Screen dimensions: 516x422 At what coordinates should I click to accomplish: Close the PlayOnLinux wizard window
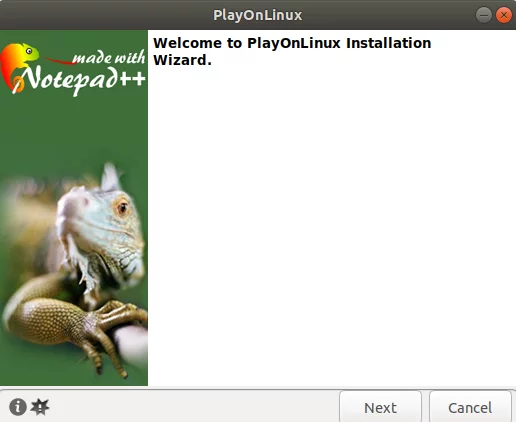click(504, 15)
